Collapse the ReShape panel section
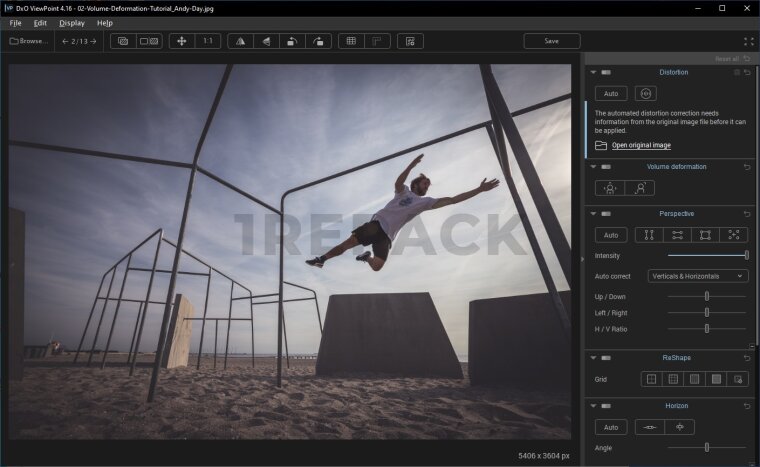This screenshot has width=760, height=467. (x=593, y=358)
